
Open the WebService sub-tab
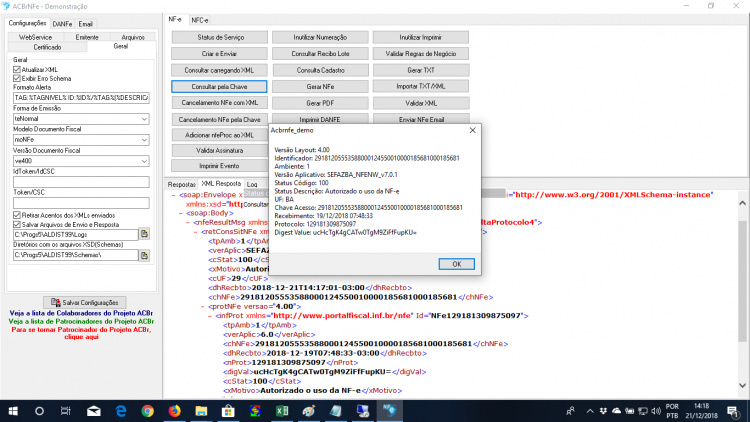click(x=35, y=37)
